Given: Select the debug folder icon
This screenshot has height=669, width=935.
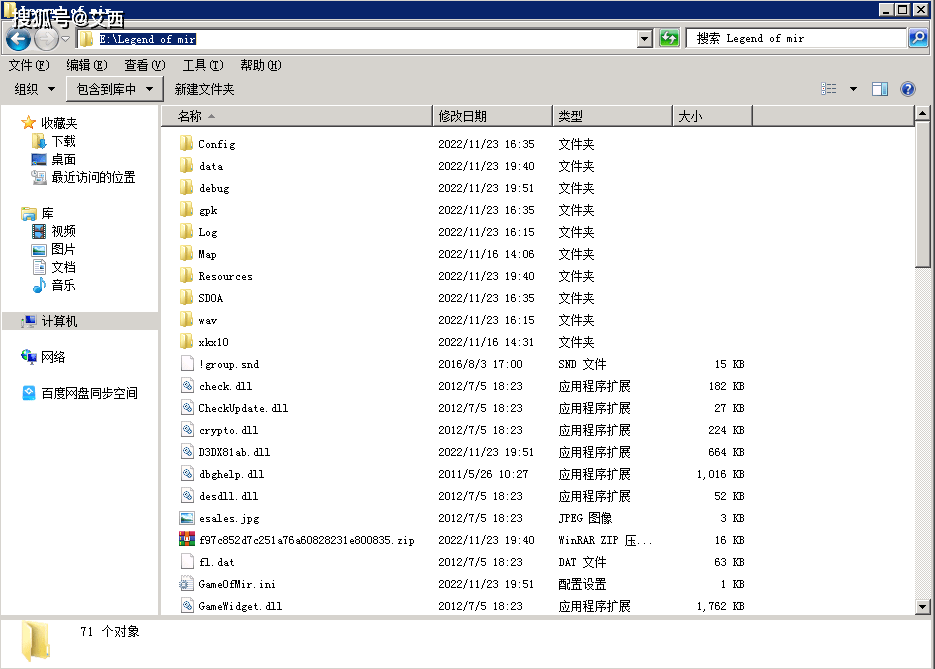Looking at the screenshot, I should click(x=186, y=188).
